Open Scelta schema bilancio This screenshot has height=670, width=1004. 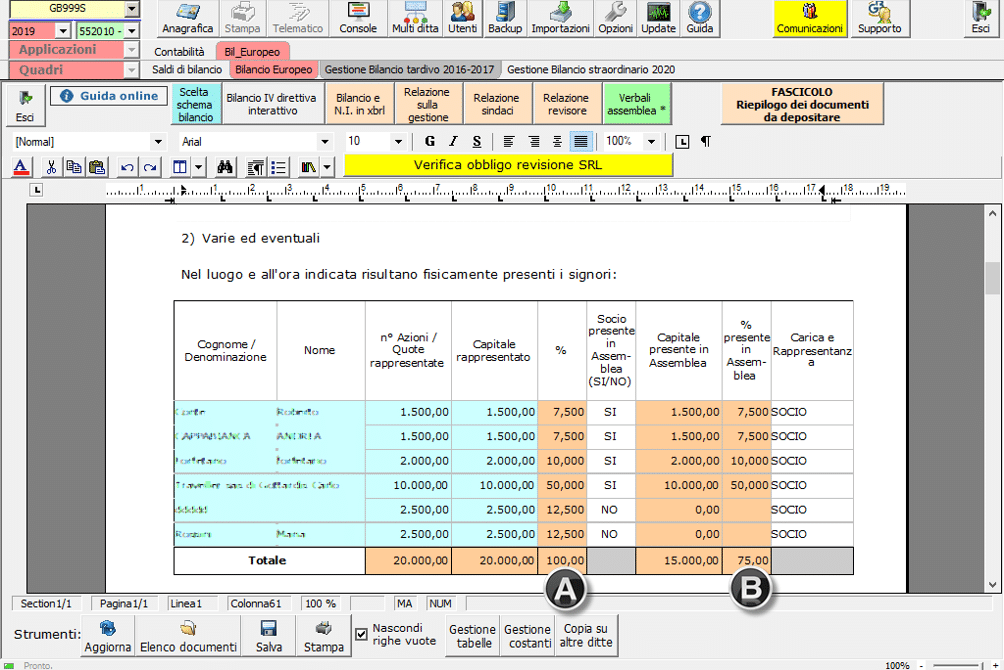pyautogui.click(x=195, y=104)
